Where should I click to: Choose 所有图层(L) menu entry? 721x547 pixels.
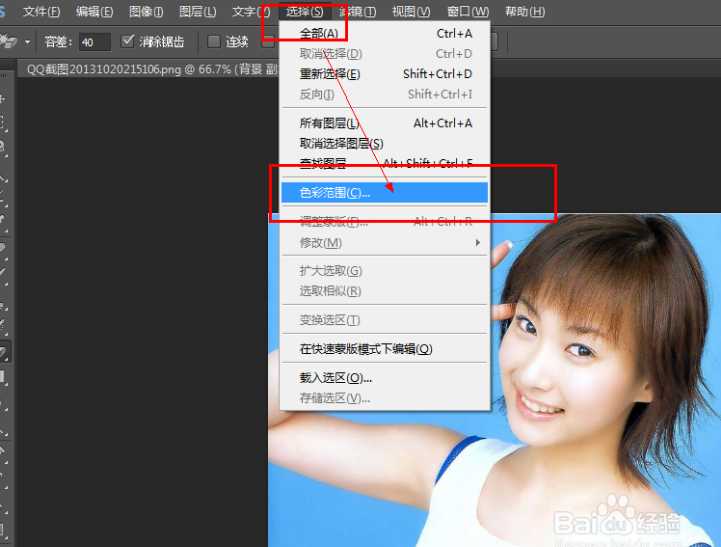coord(385,123)
